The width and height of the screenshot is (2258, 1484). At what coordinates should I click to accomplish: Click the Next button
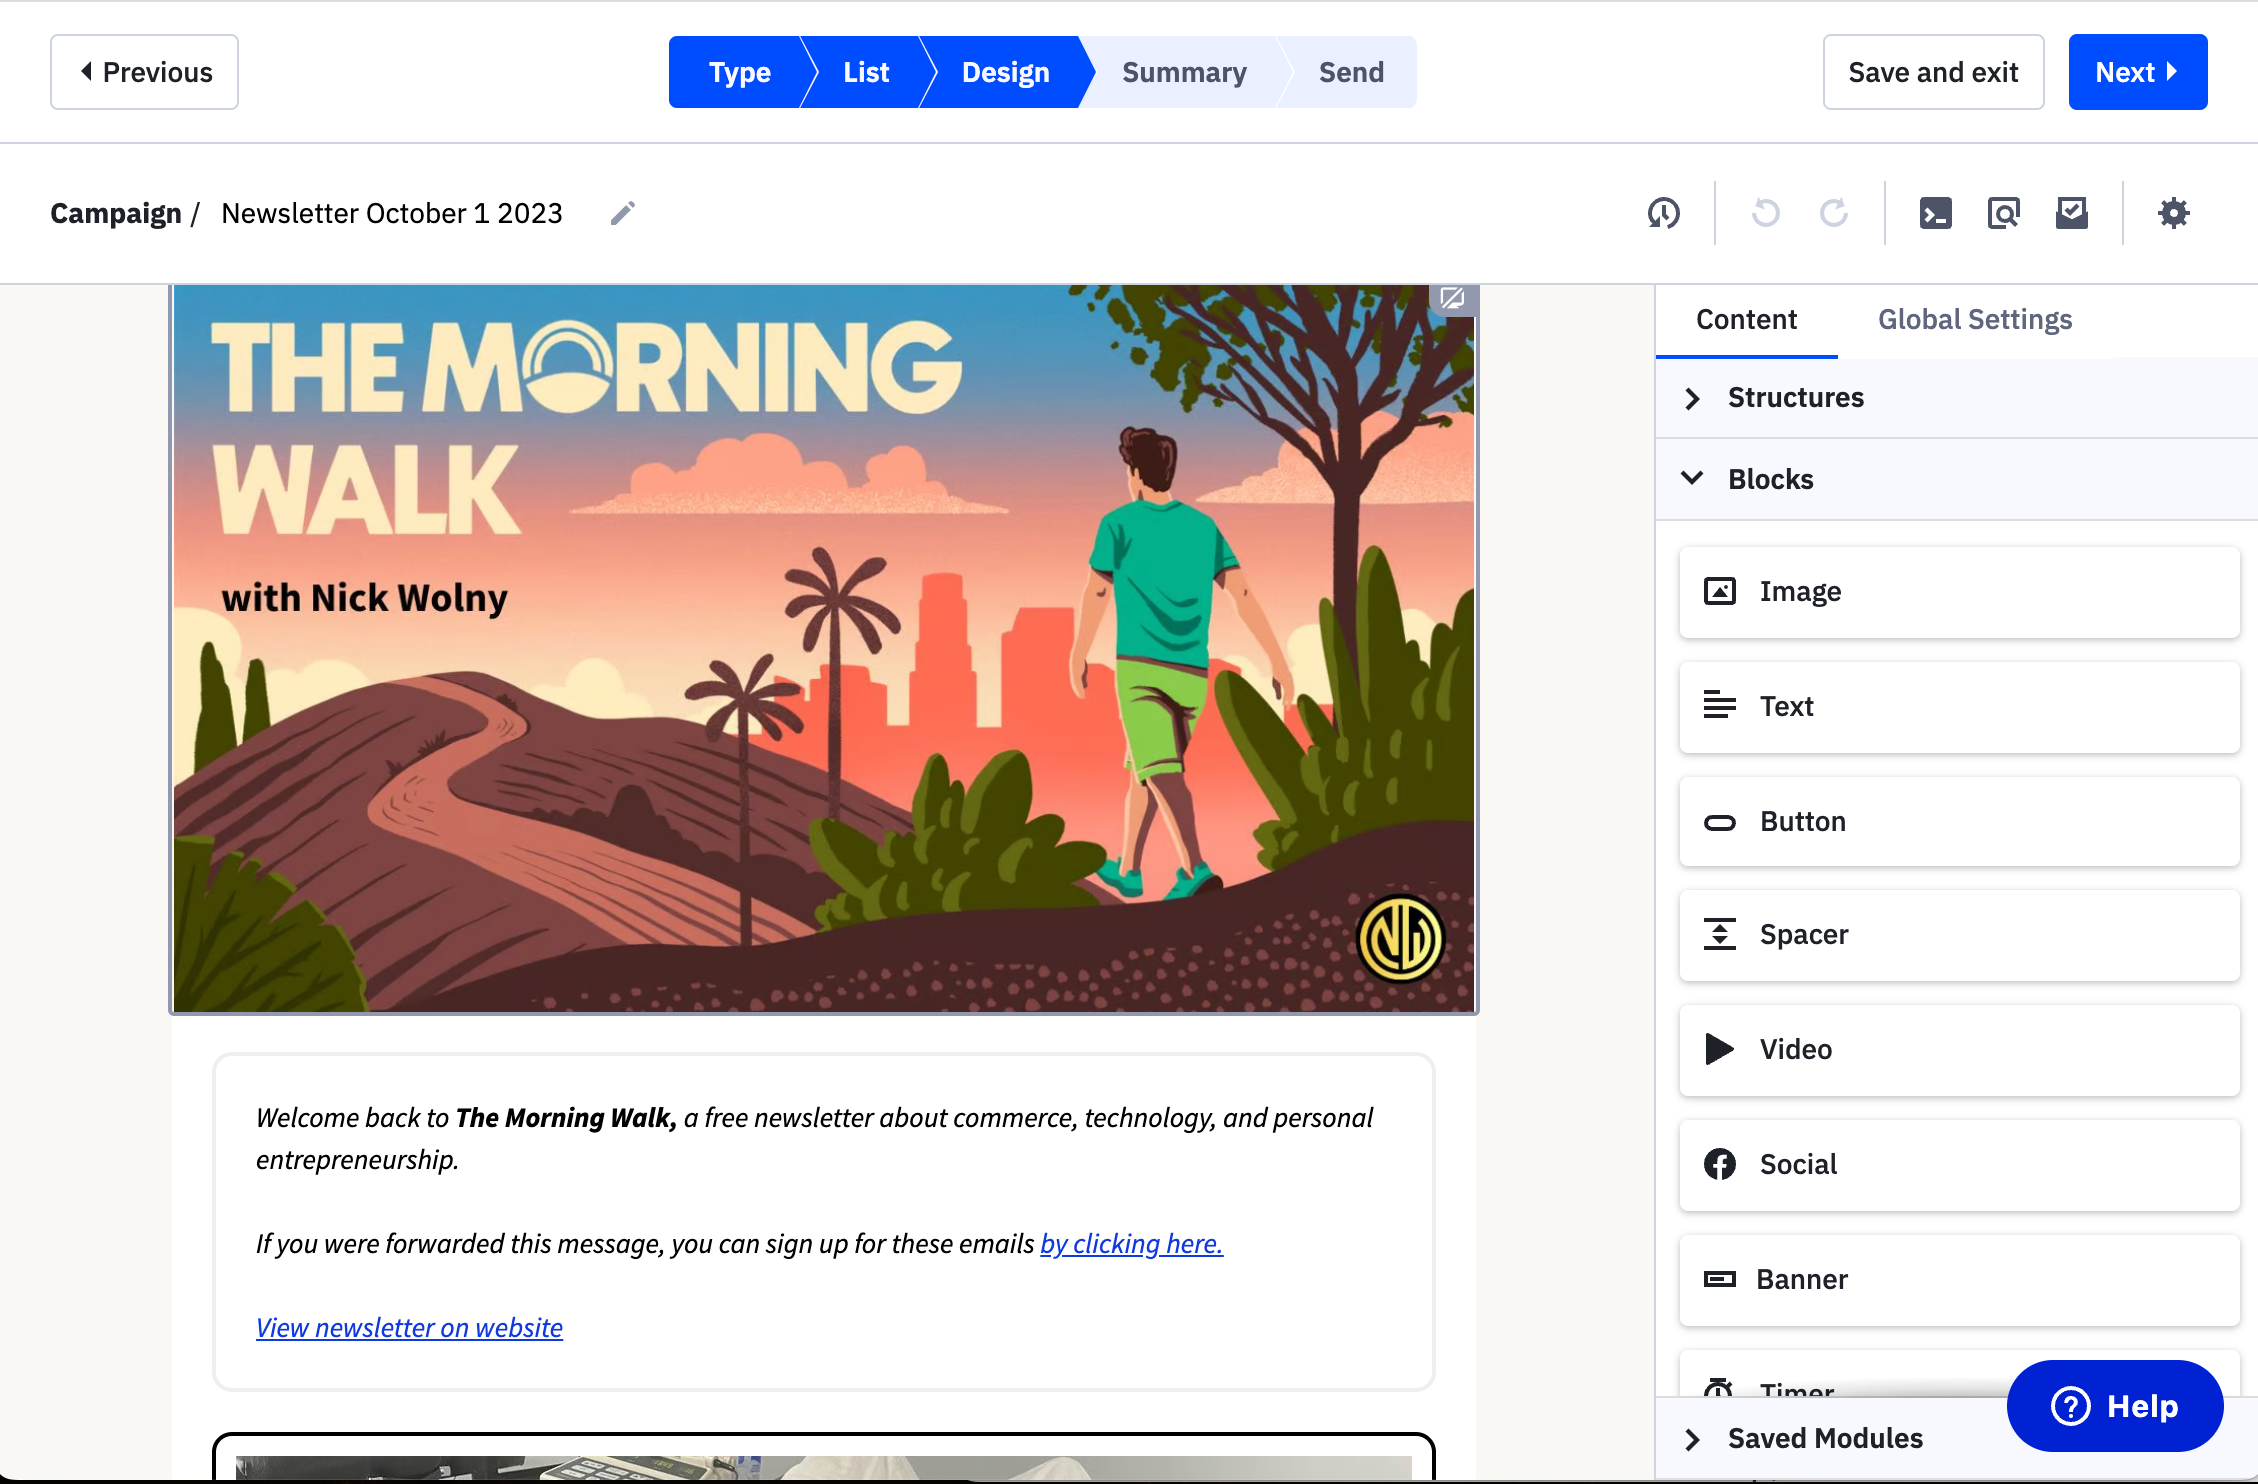(x=2136, y=72)
